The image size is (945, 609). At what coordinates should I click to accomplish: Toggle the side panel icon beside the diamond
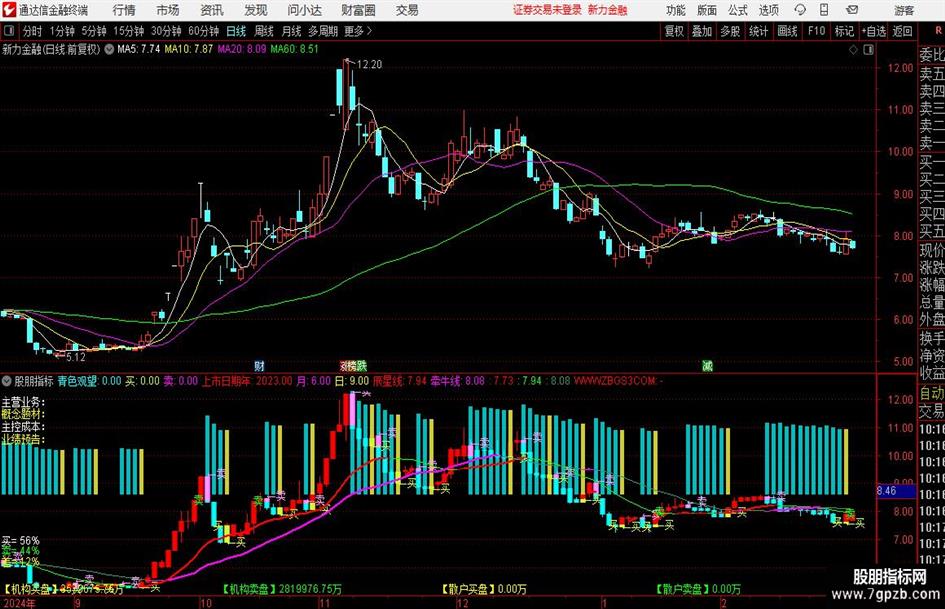click(868, 50)
